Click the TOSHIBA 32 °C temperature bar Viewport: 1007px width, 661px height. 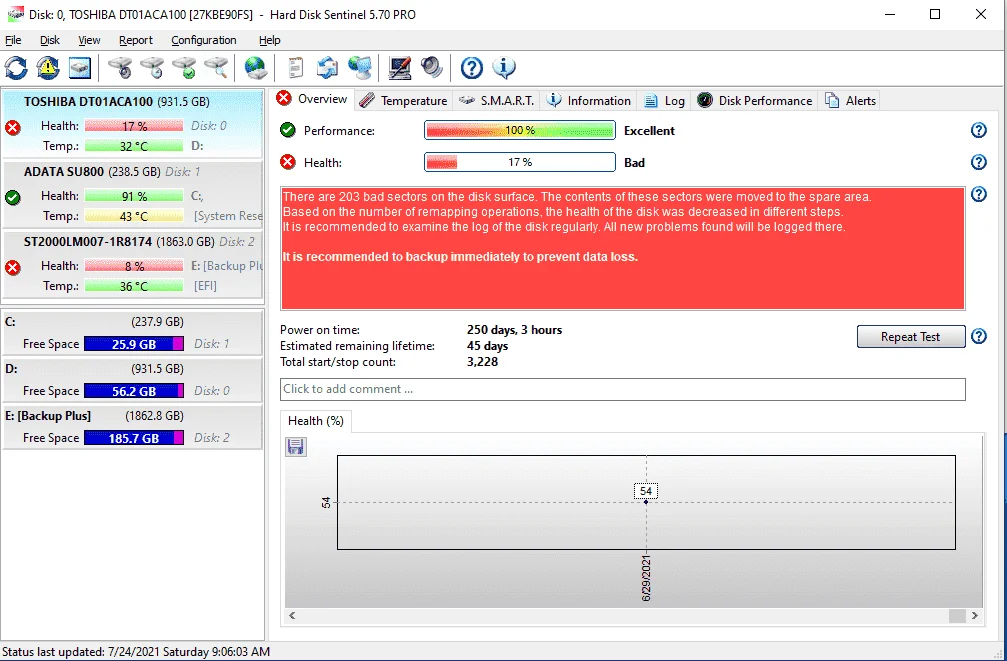[x=134, y=146]
